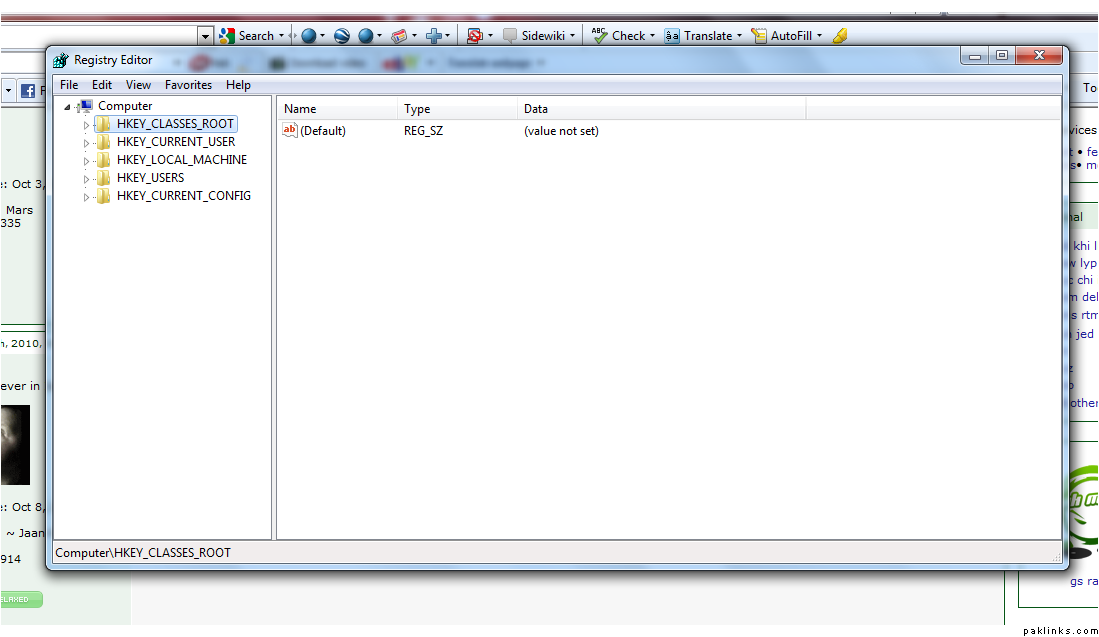
Task: Click the Facebook icon in the toolbar
Action: point(28,90)
